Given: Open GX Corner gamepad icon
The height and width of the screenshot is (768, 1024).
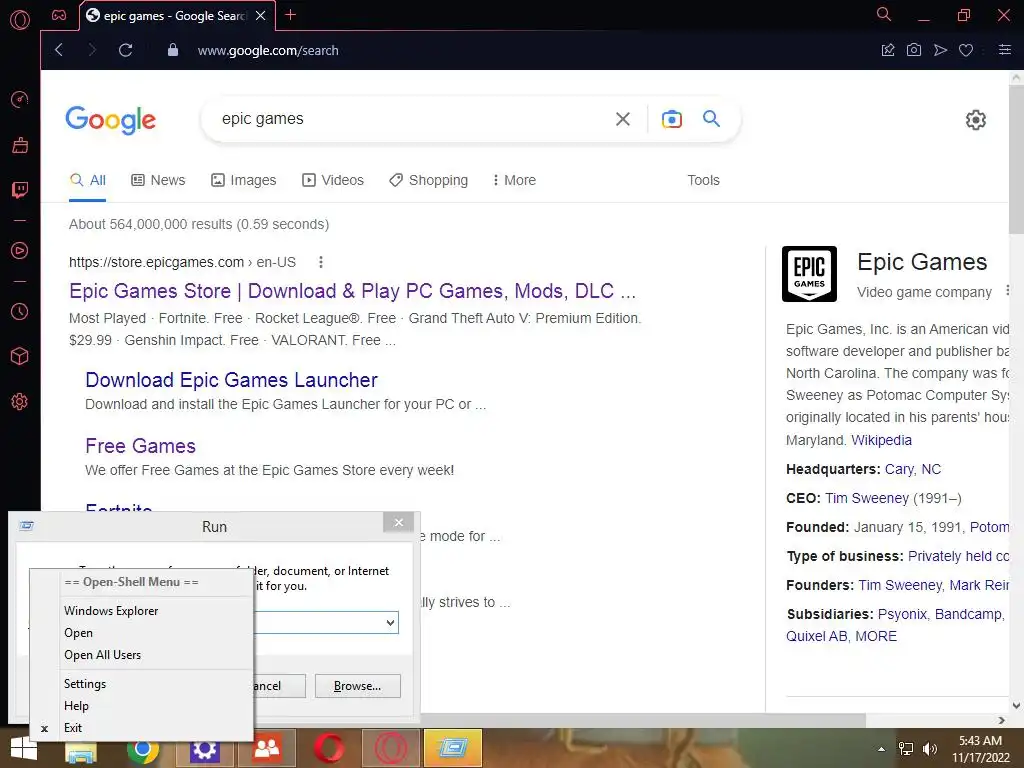Looking at the screenshot, I should coord(59,15).
